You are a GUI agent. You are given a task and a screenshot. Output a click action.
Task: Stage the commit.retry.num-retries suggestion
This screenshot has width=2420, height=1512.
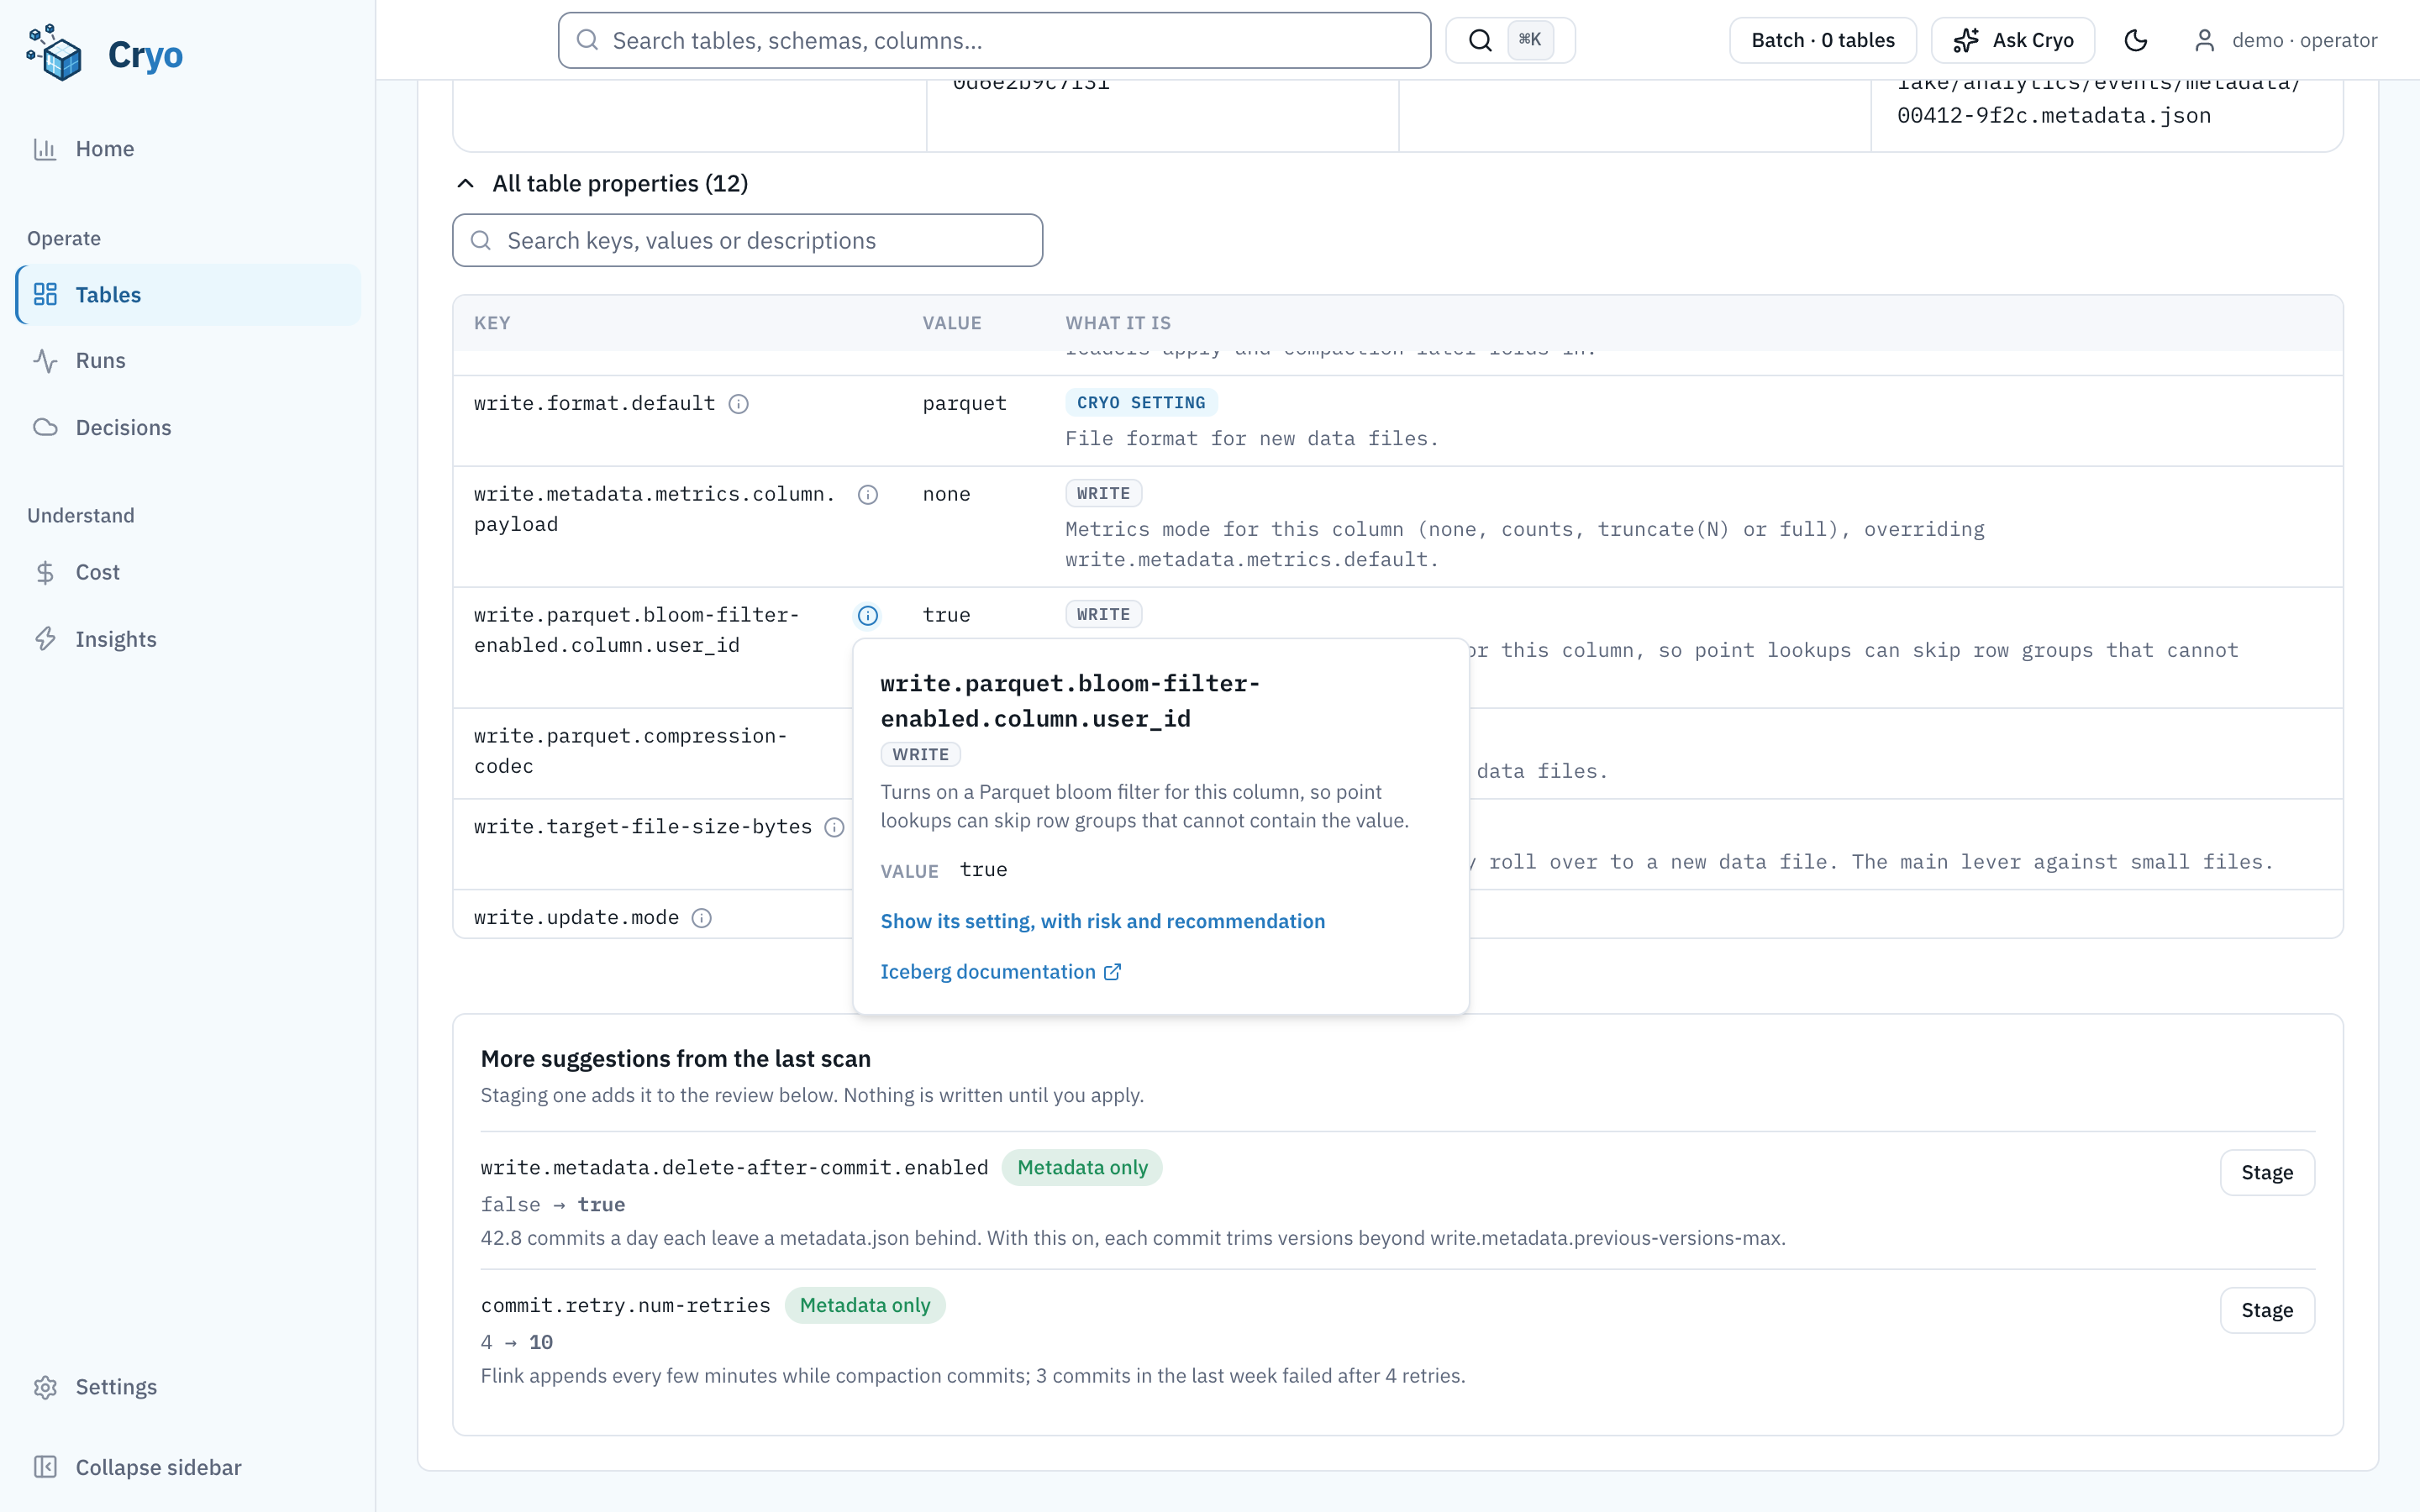point(2266,1310)
